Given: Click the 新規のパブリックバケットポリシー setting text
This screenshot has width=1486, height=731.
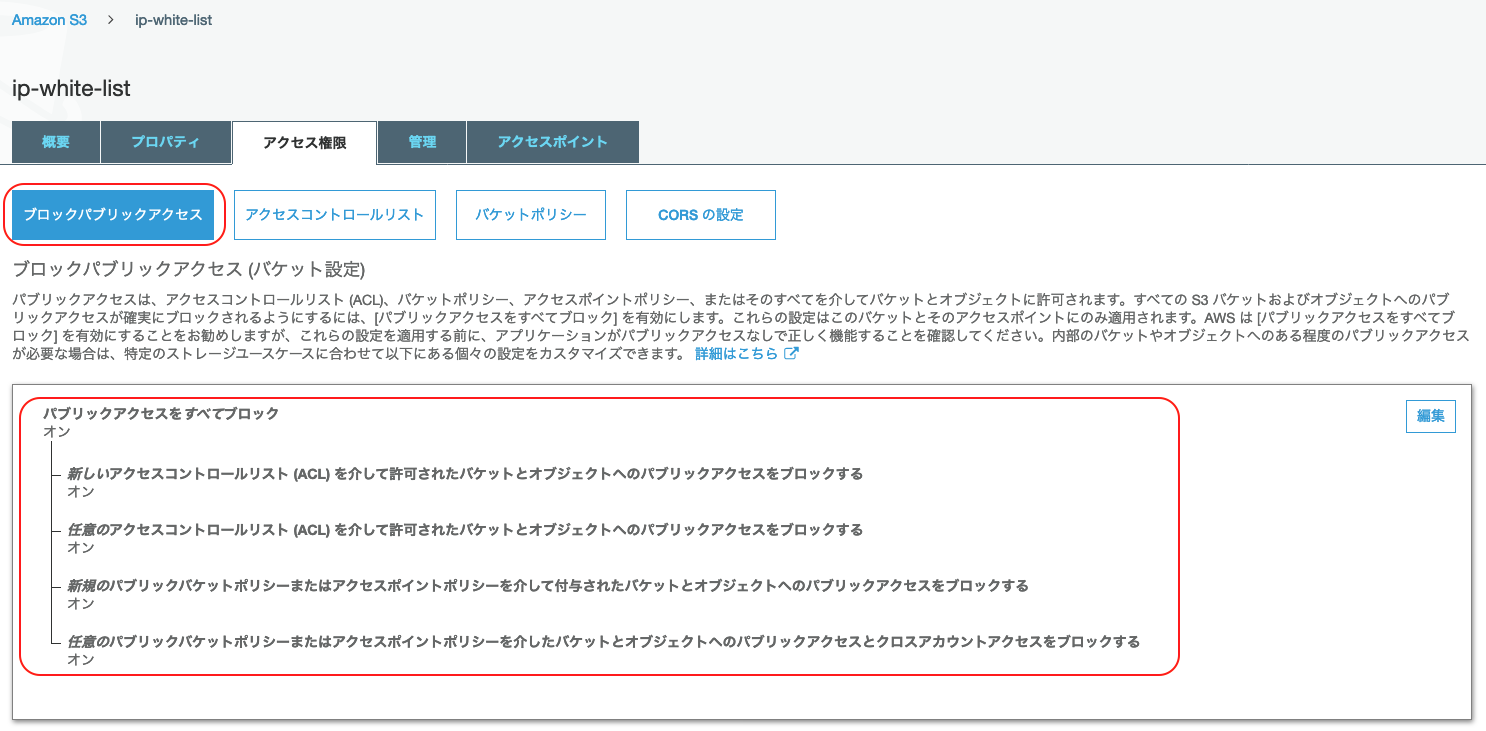Looking at the screenshot, I should pyautogui.click(x=548, y=585).
